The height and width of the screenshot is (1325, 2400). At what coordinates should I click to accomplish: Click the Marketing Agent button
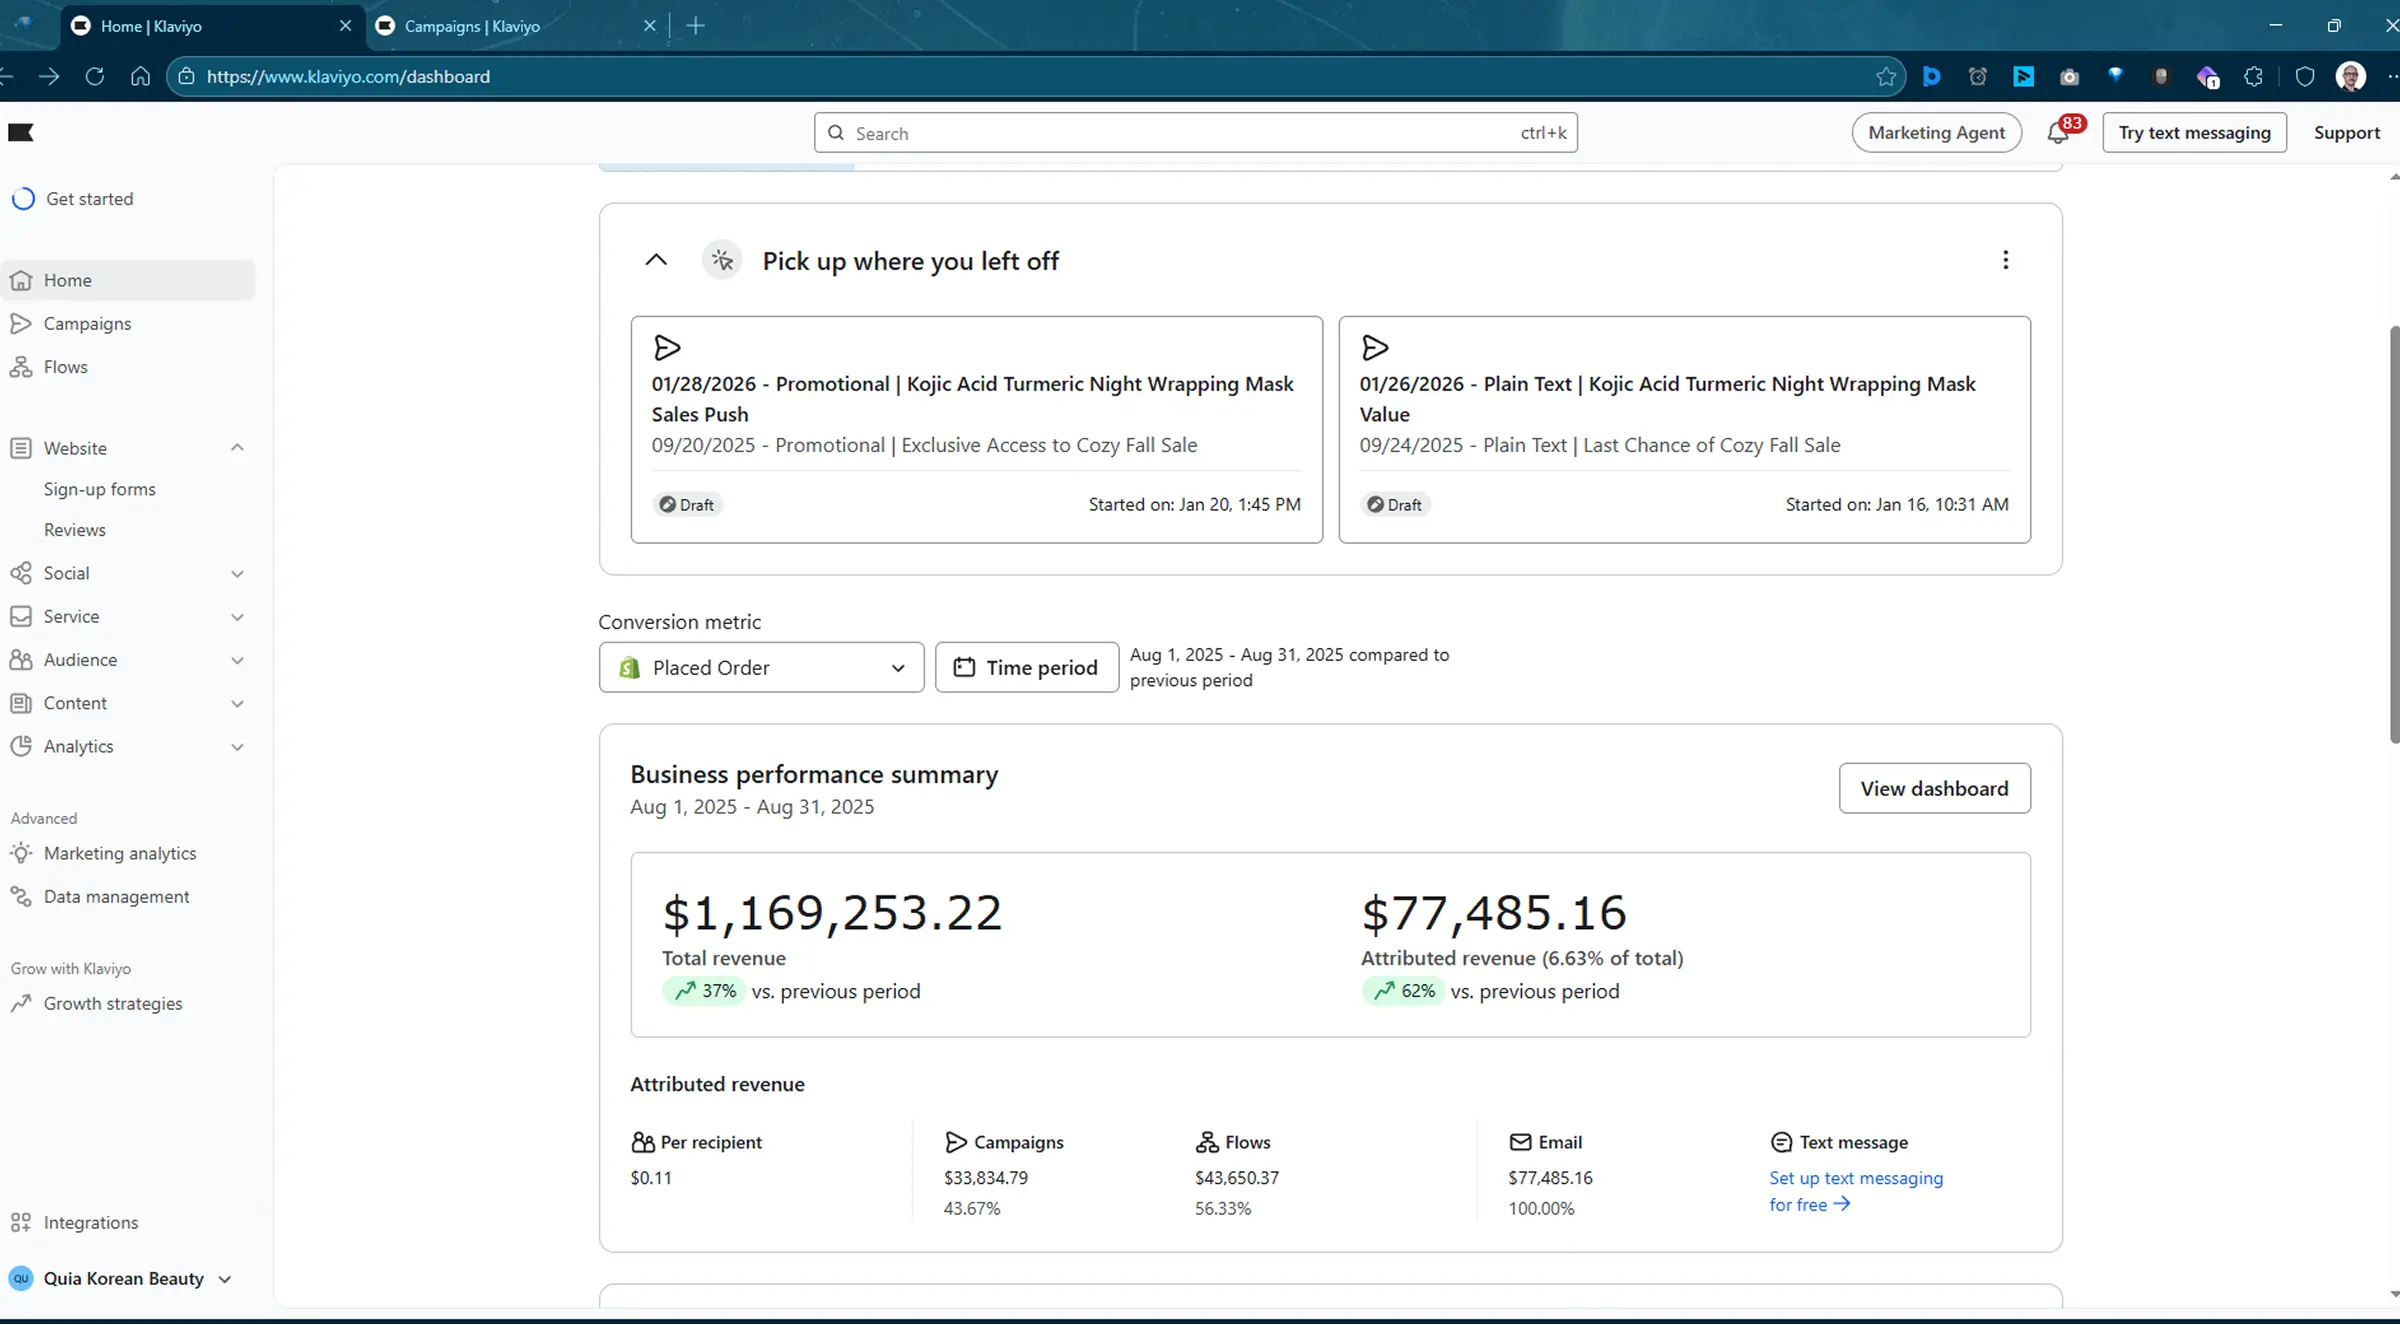click(x=1936, y=133)
